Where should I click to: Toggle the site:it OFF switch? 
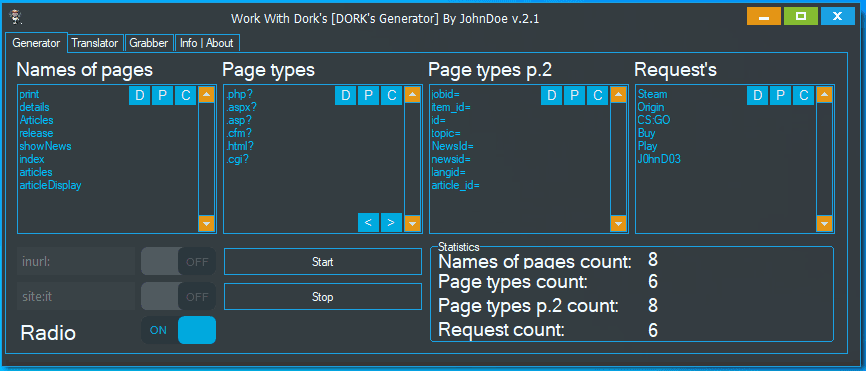178,296
